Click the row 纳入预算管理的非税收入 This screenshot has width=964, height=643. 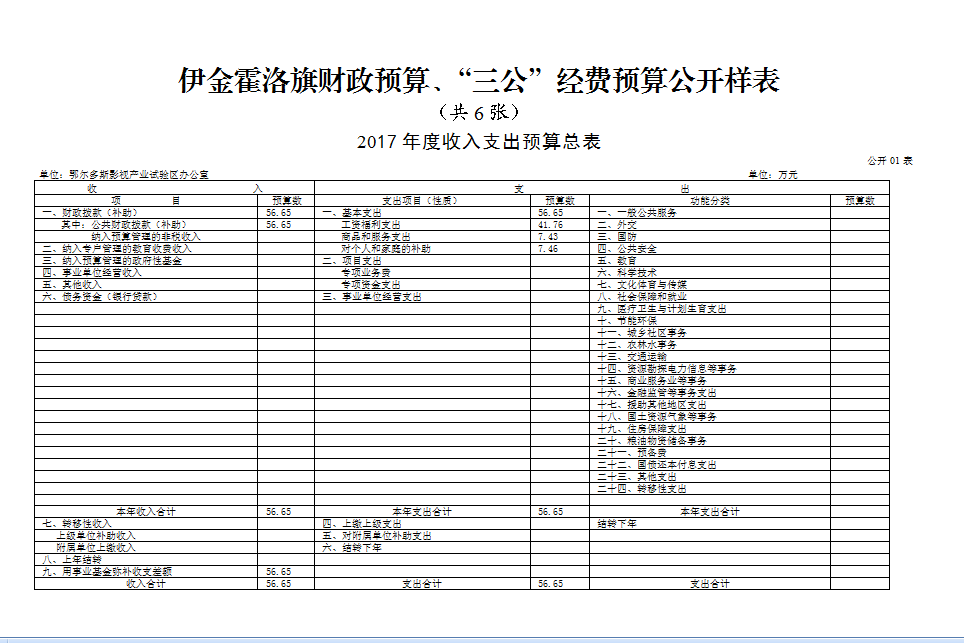click(146, 237)
